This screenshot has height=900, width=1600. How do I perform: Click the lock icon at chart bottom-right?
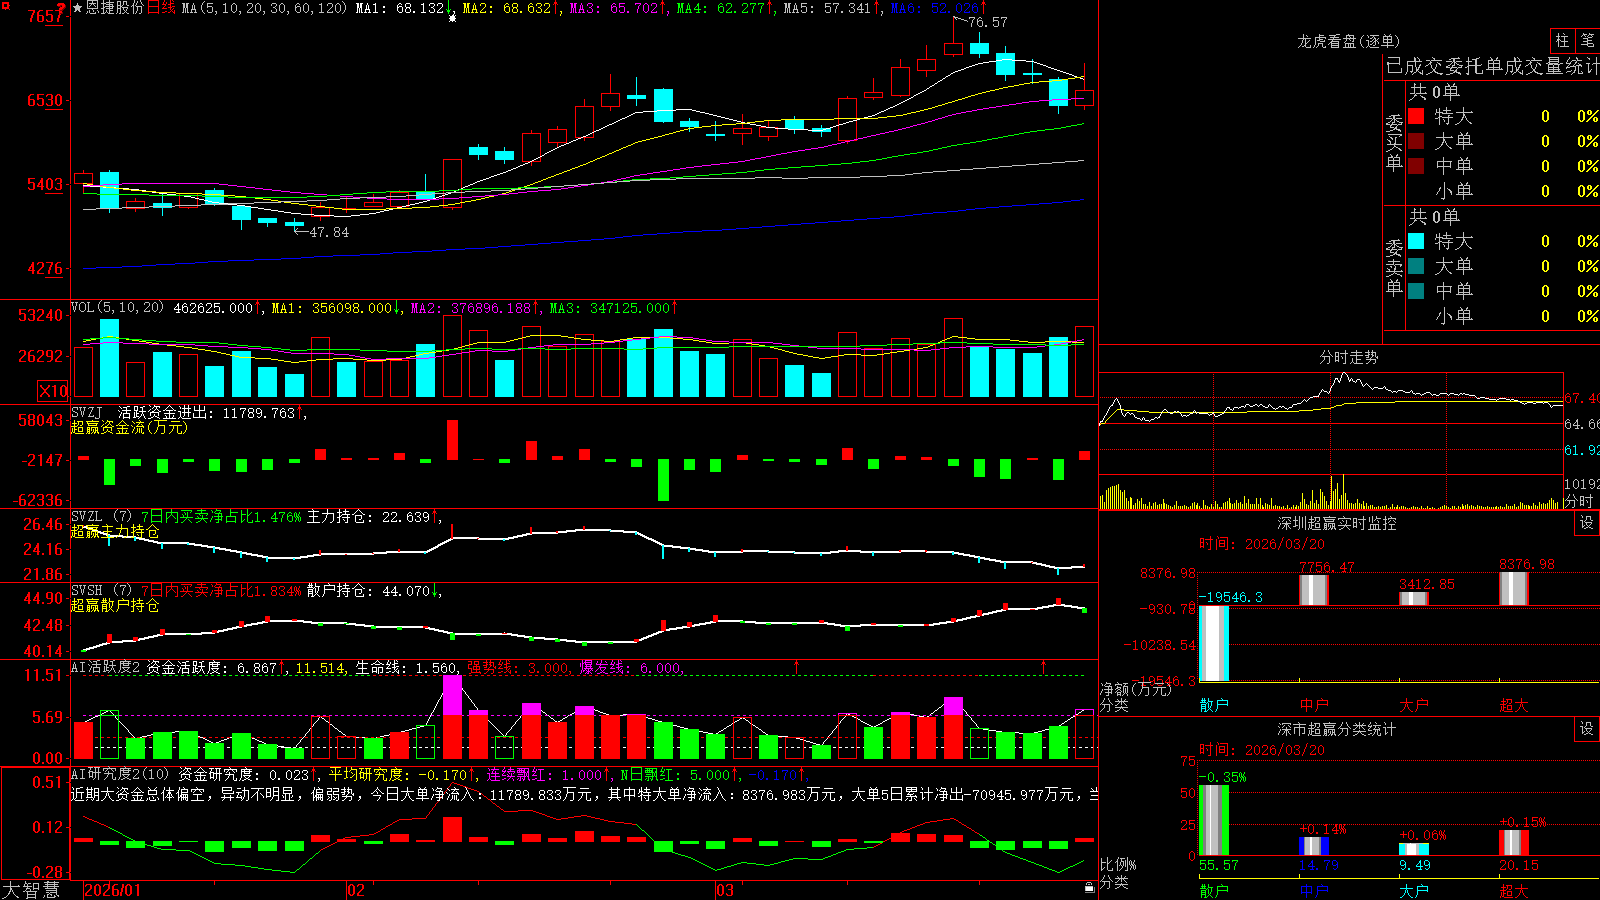point(1089,887)
